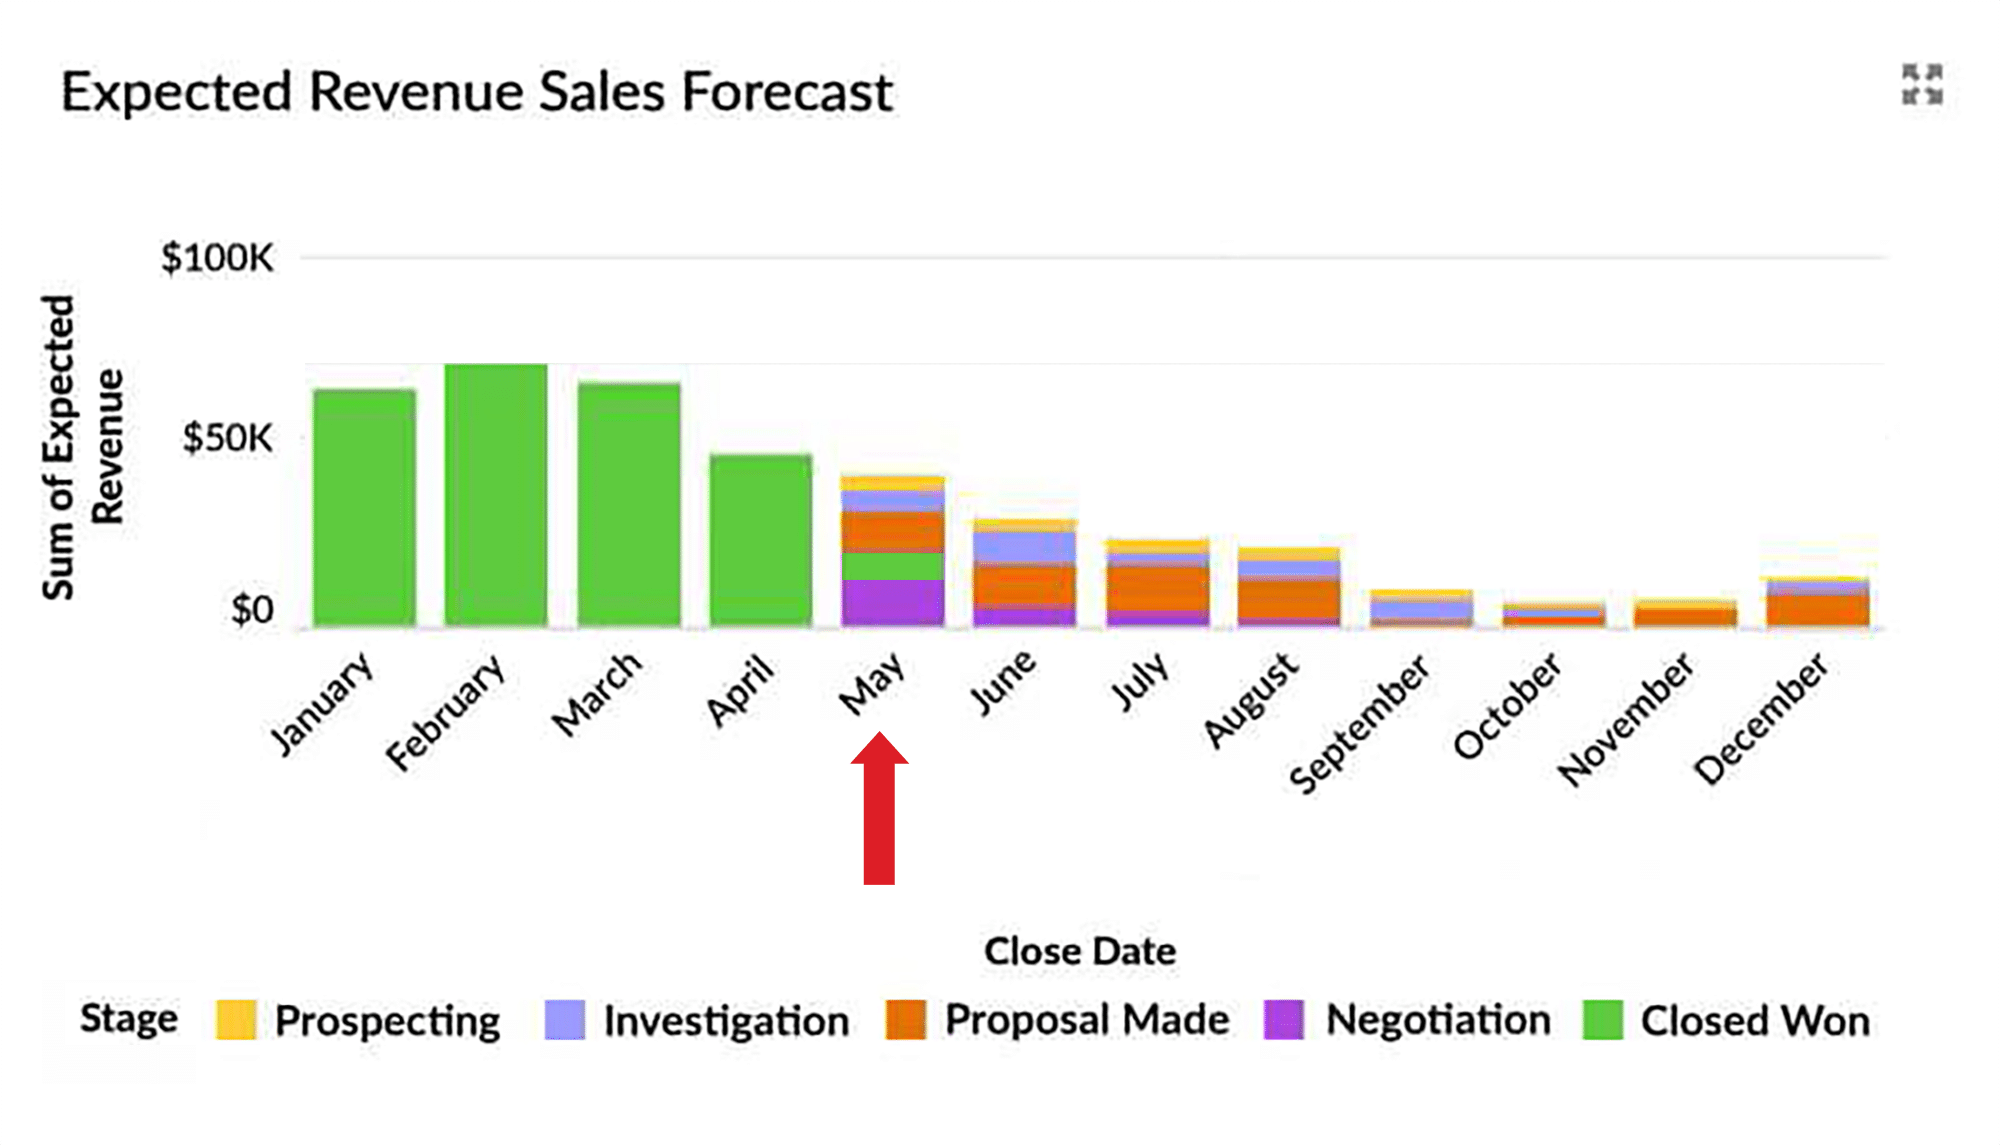The height and width of the screenshot is (1145, 2000).
Task: Toggle the Prospecting legend label
Action: tap(387, 1020)
